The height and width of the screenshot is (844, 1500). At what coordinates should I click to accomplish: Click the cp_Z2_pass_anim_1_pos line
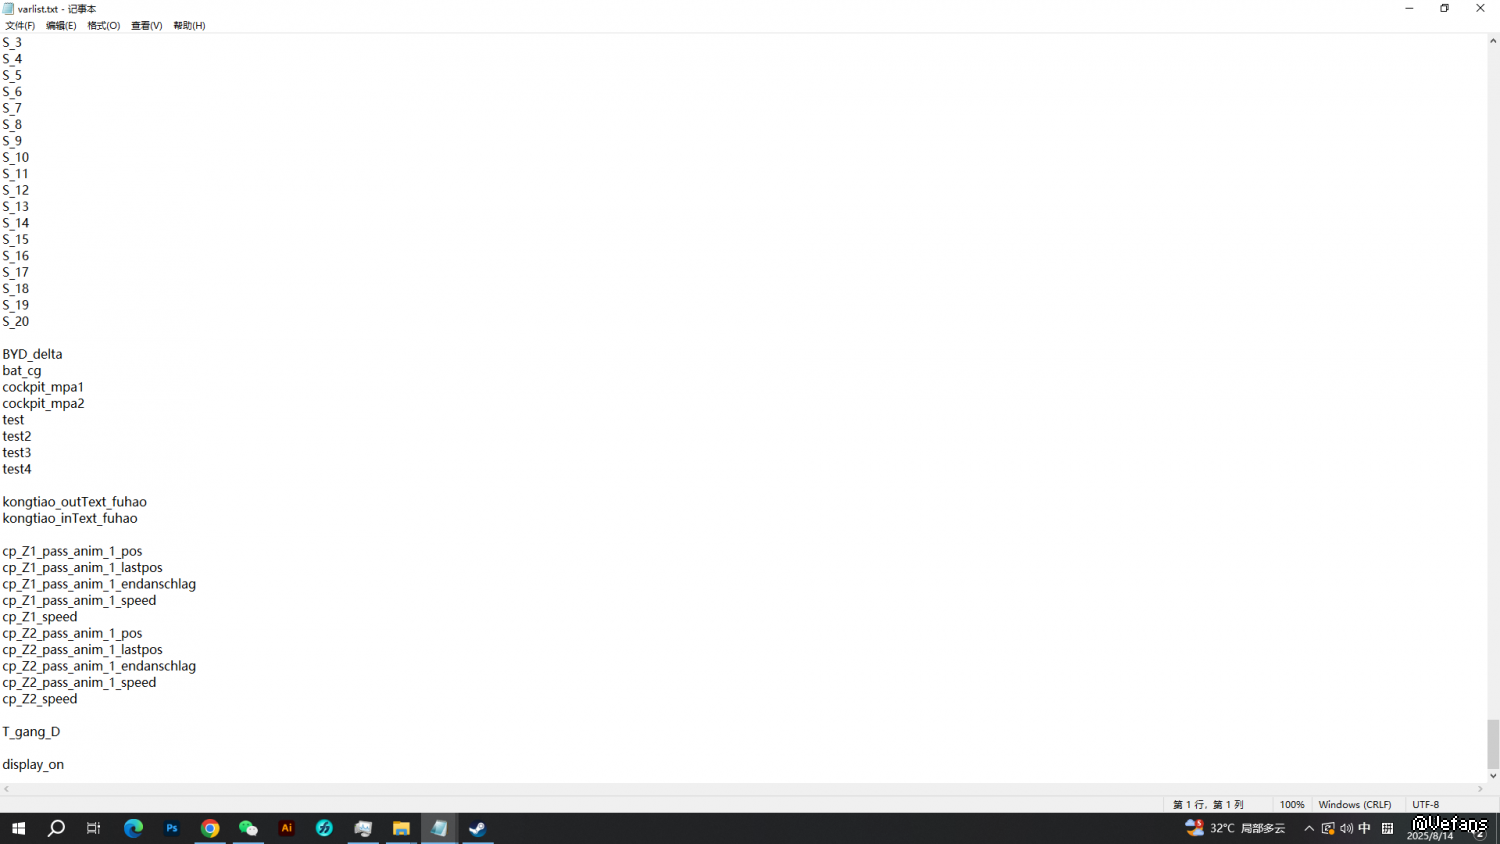[x=72, y=634]
